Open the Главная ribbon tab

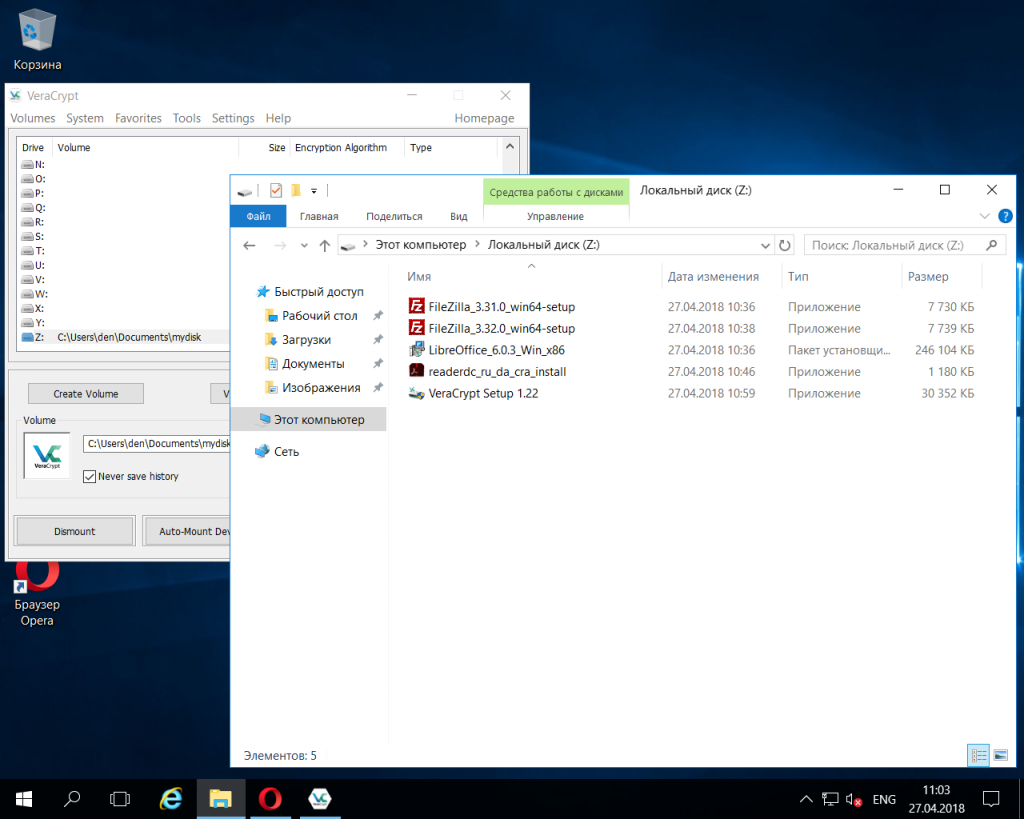click(x=319, y=216)
